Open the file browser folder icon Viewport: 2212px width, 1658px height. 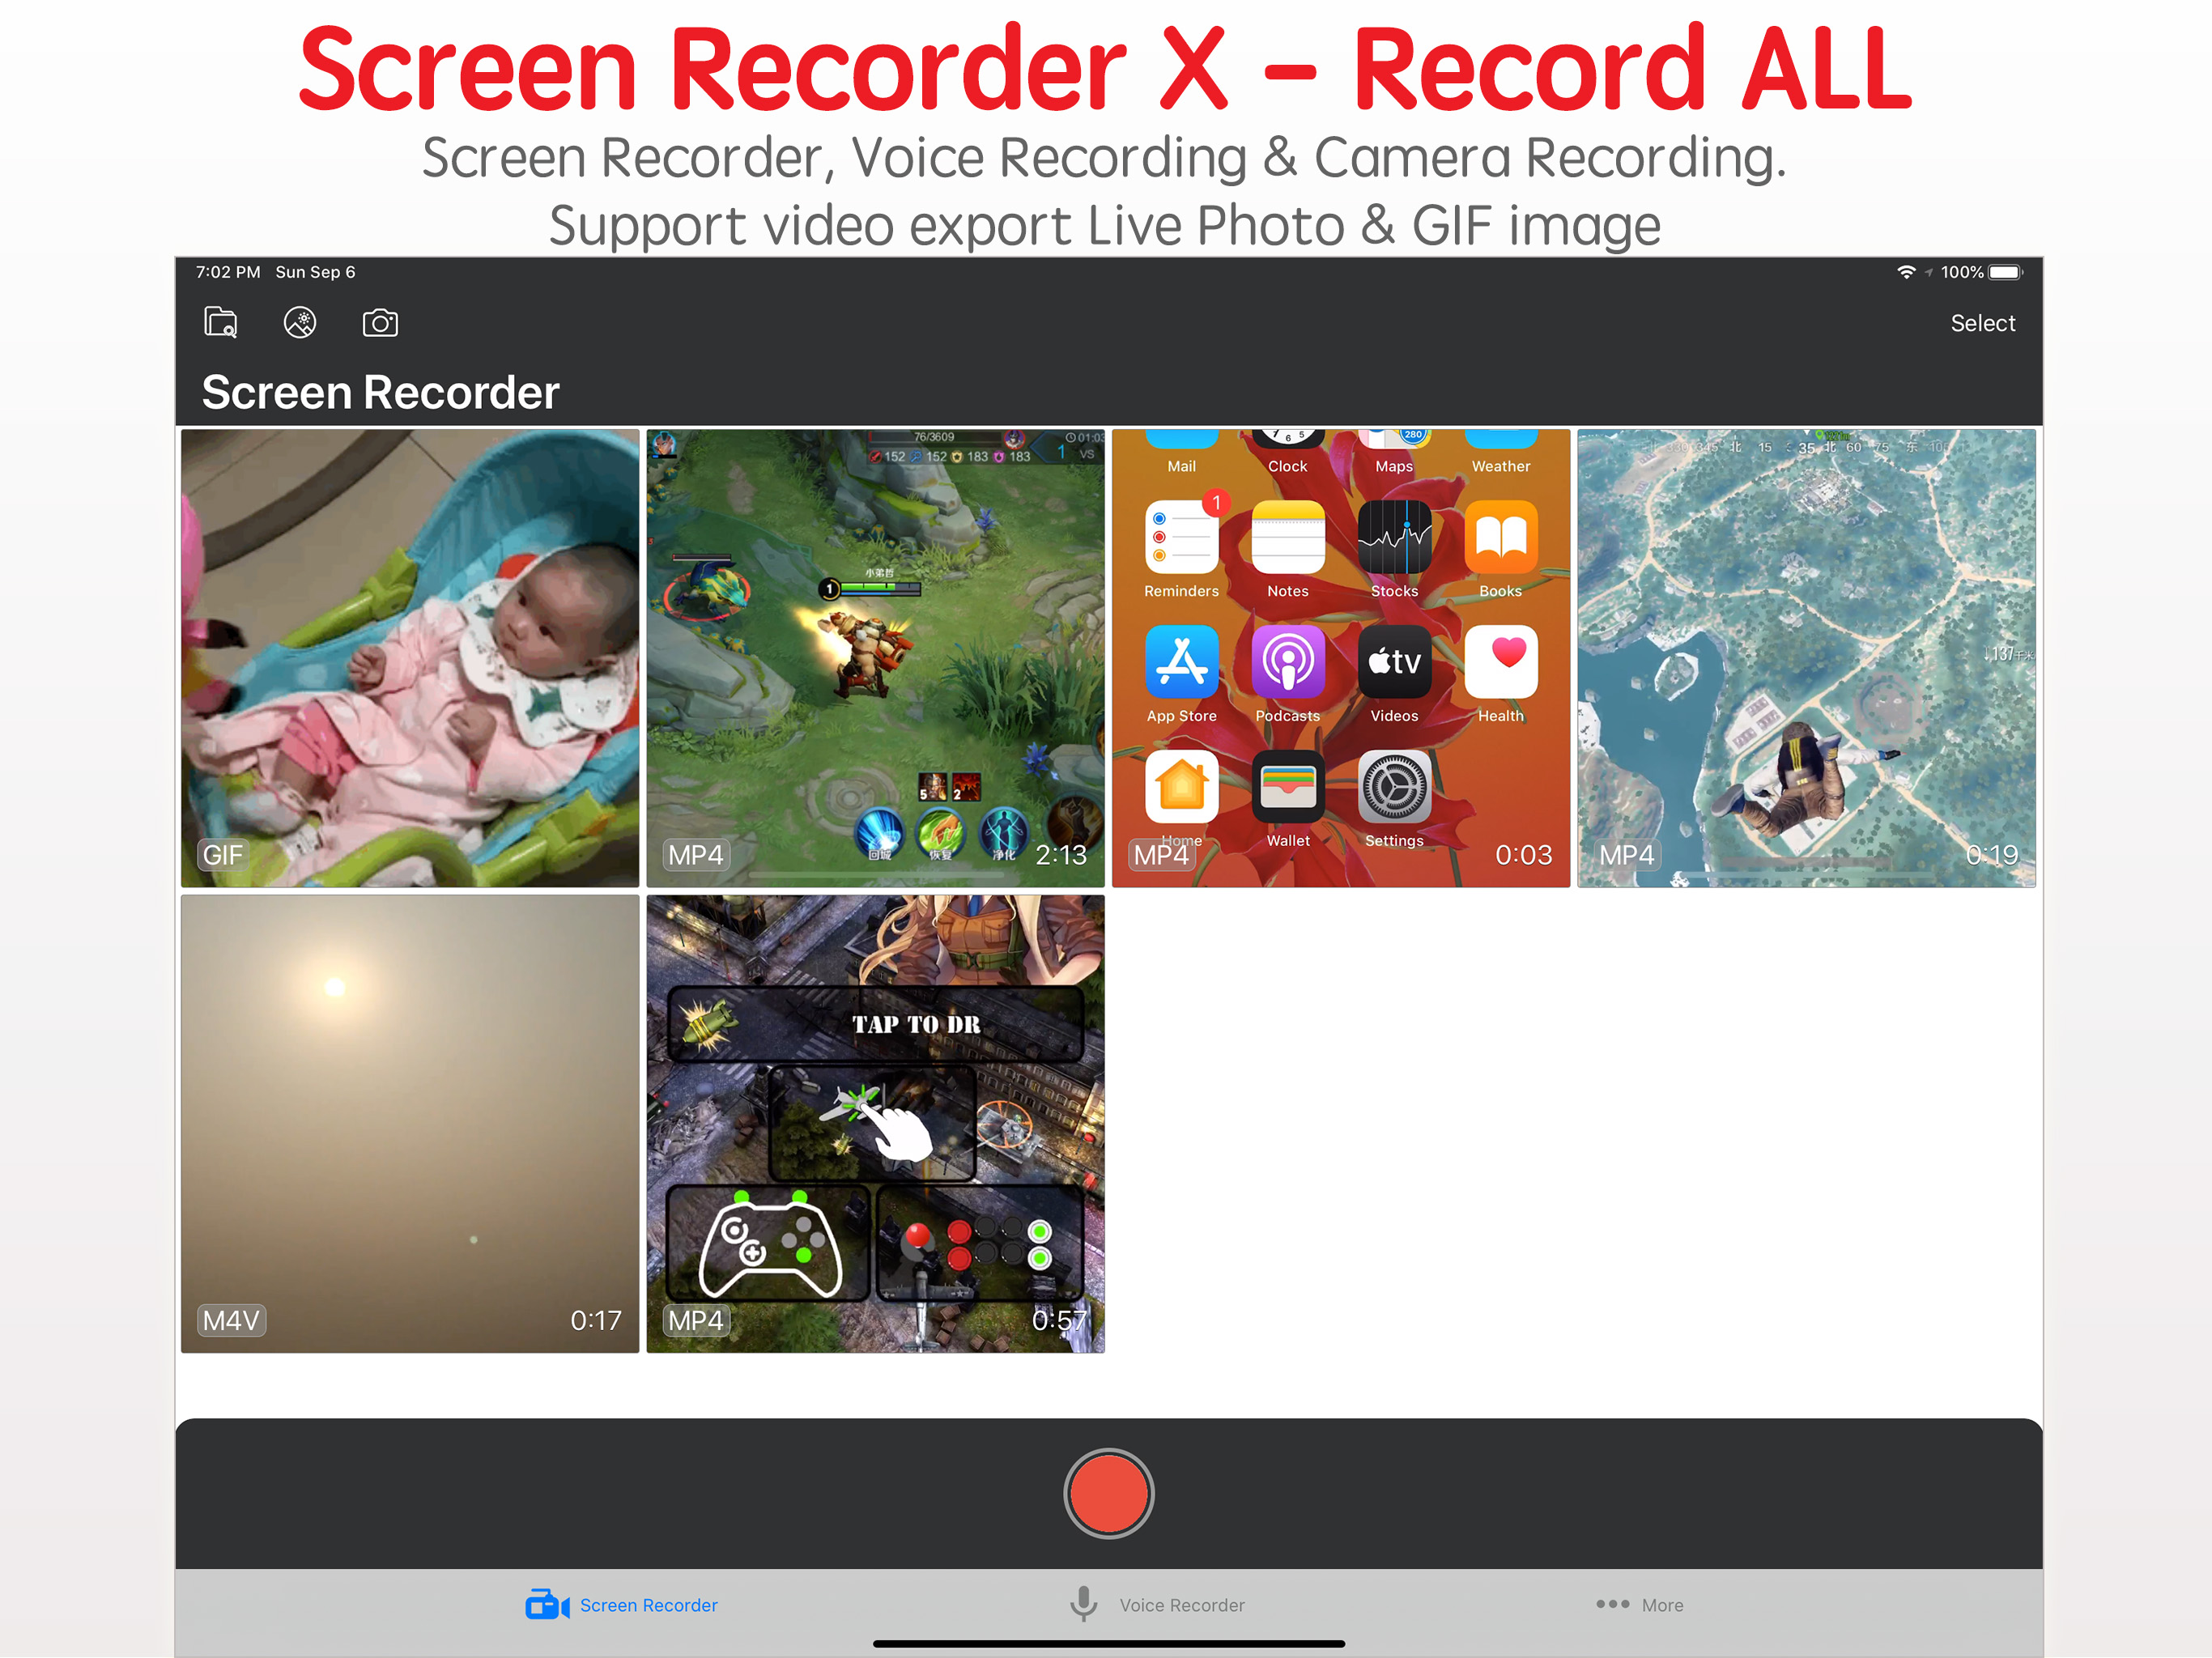pyautogui.click(x=221, y=323)
